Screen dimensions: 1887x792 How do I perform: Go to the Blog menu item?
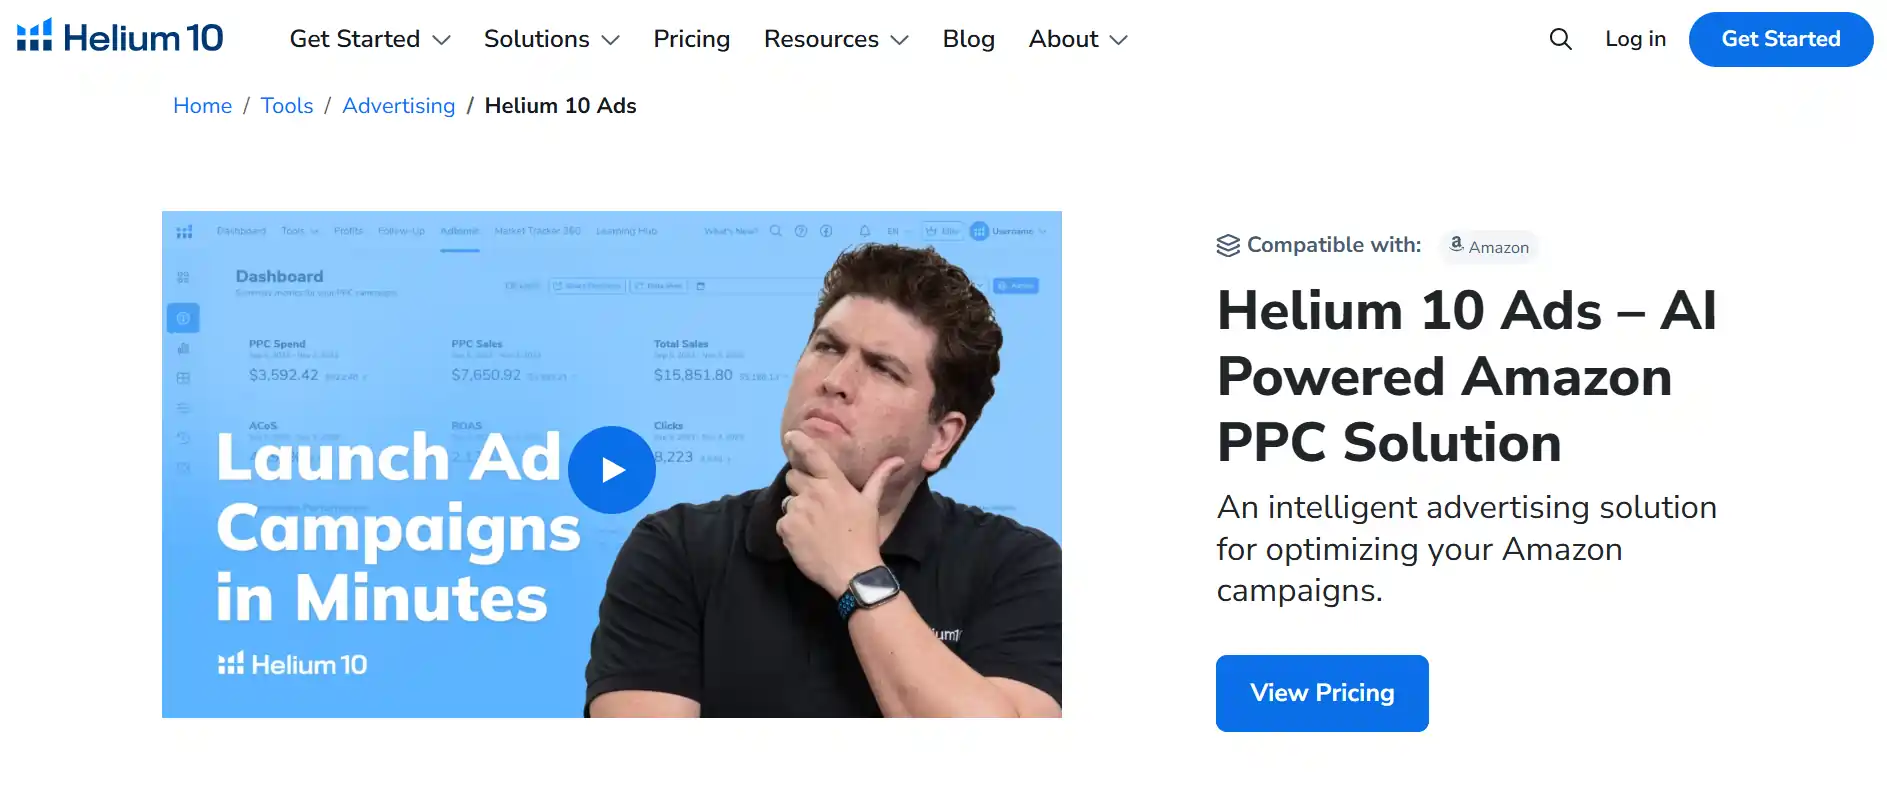tap(967, 39)
